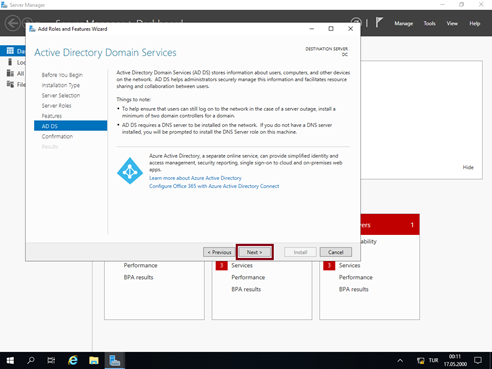Open the Action Center notification icon
Image resolution: width=492 pixels, height=369 pixels.
pyautogui.click(x=478, y=360)
